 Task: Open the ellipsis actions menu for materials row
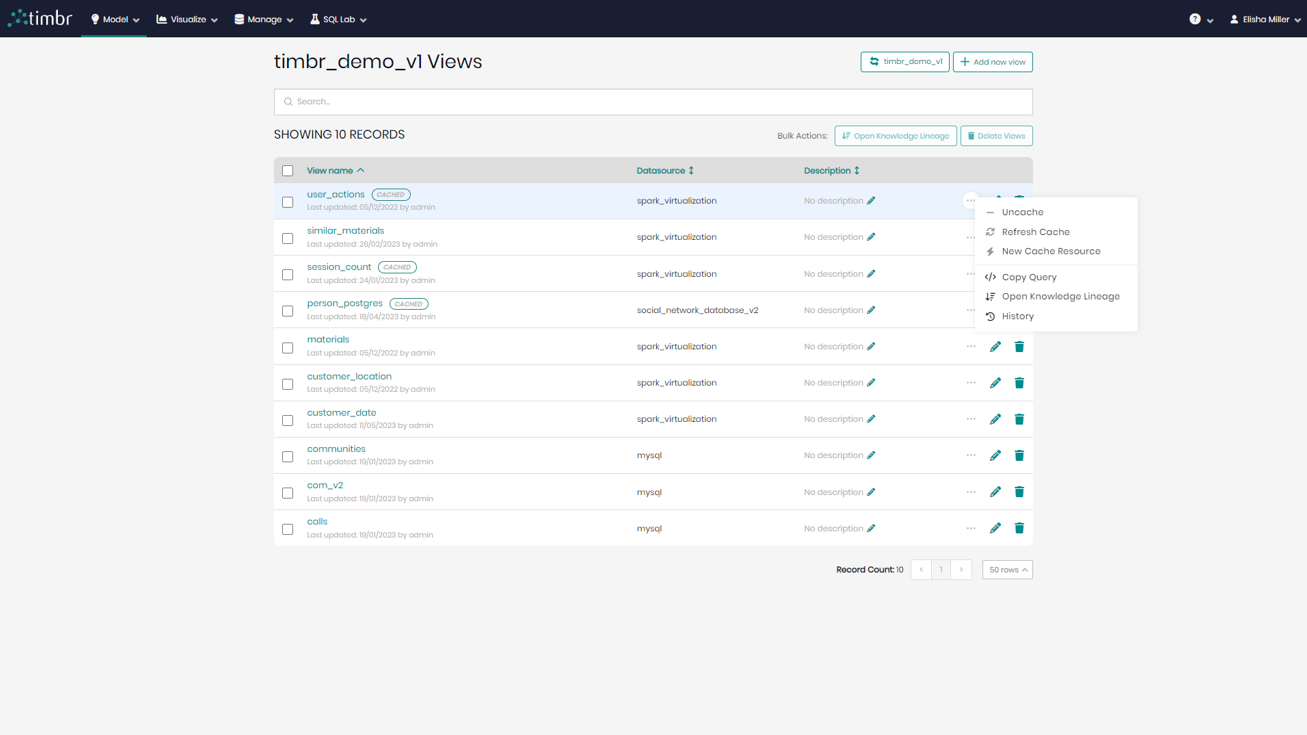(x=969, y=346)
